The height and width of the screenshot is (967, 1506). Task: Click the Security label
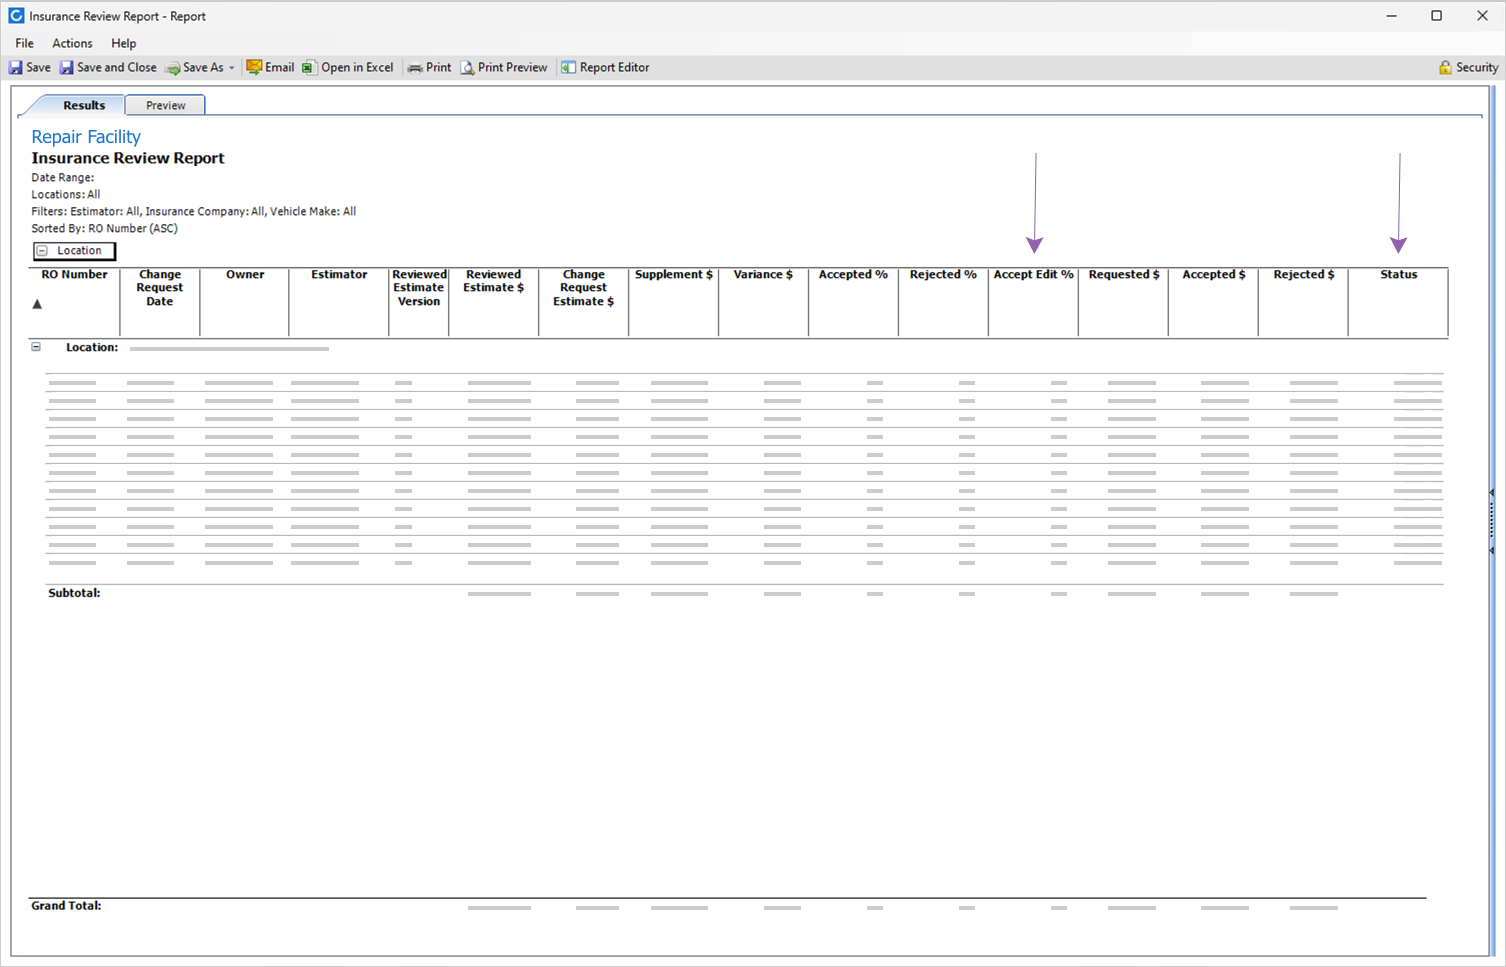point(1477,67)
